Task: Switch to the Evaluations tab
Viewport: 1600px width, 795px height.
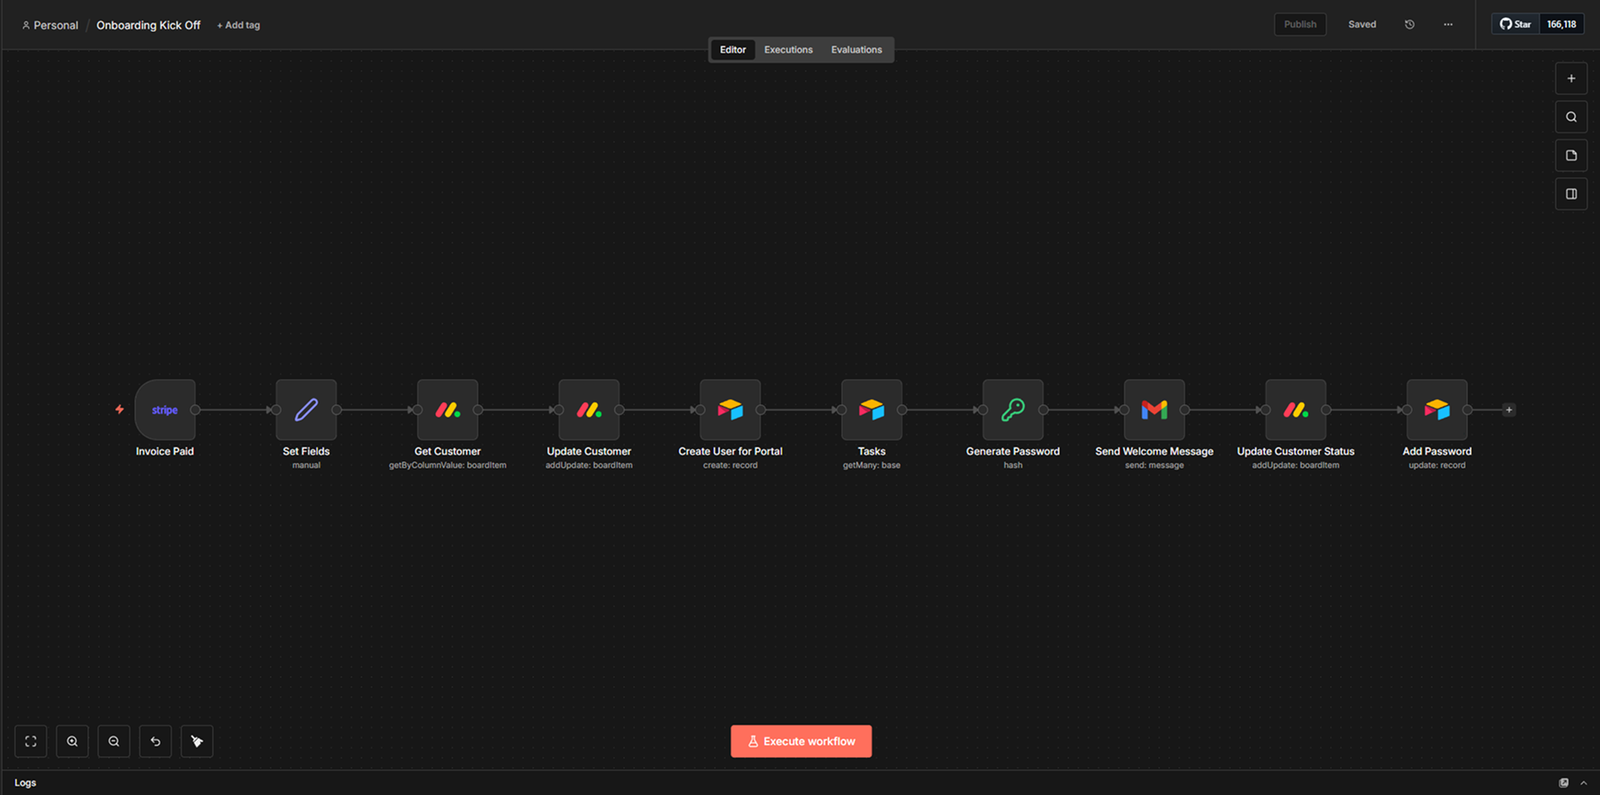Action: click(856, 50)
